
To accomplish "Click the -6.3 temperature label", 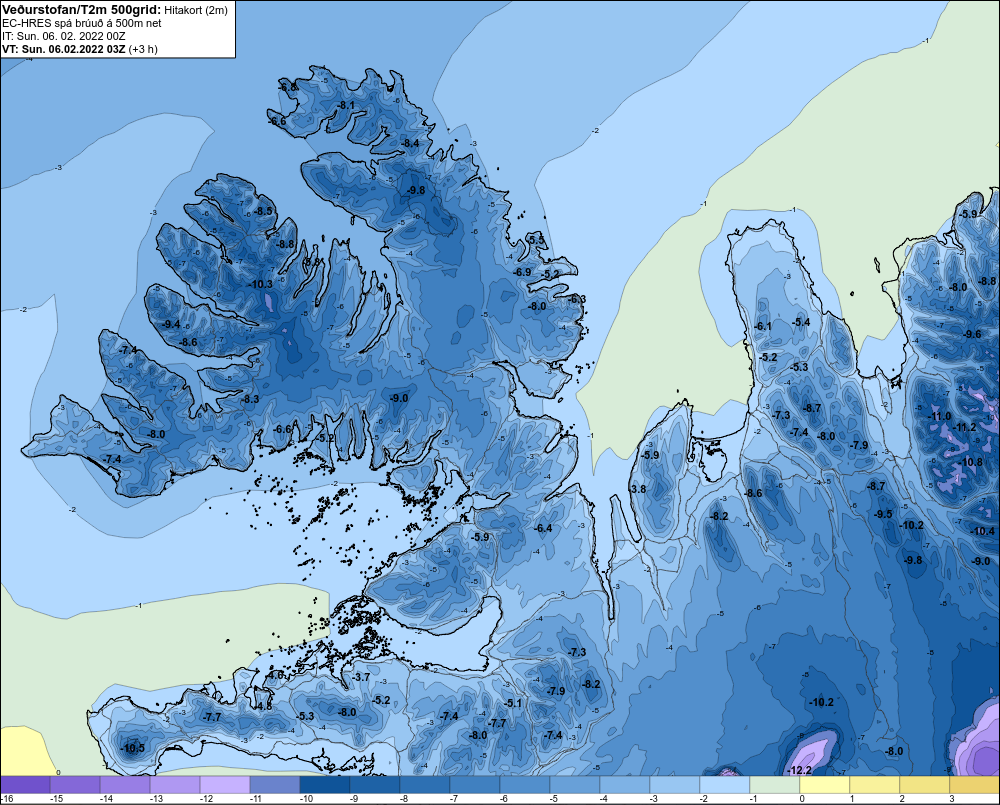I will click(x=577, y=299).
